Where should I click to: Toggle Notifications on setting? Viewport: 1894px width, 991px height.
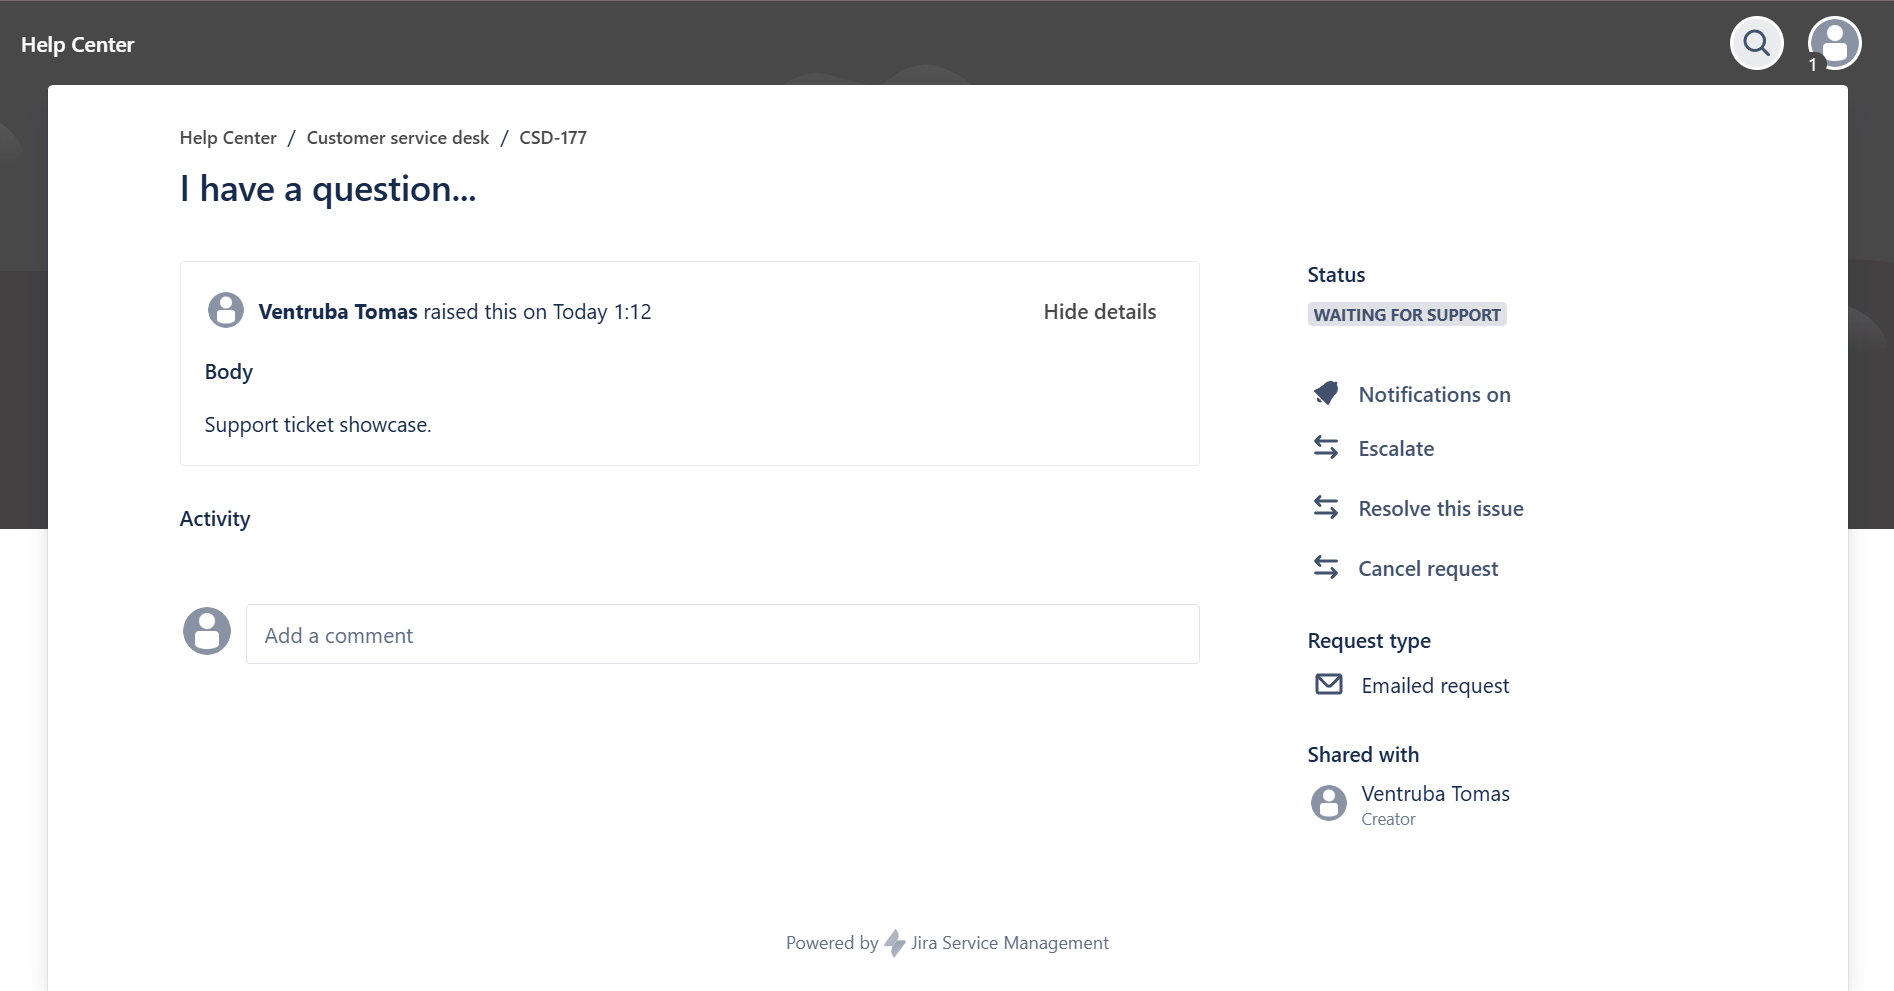(x=1434, y=395)
